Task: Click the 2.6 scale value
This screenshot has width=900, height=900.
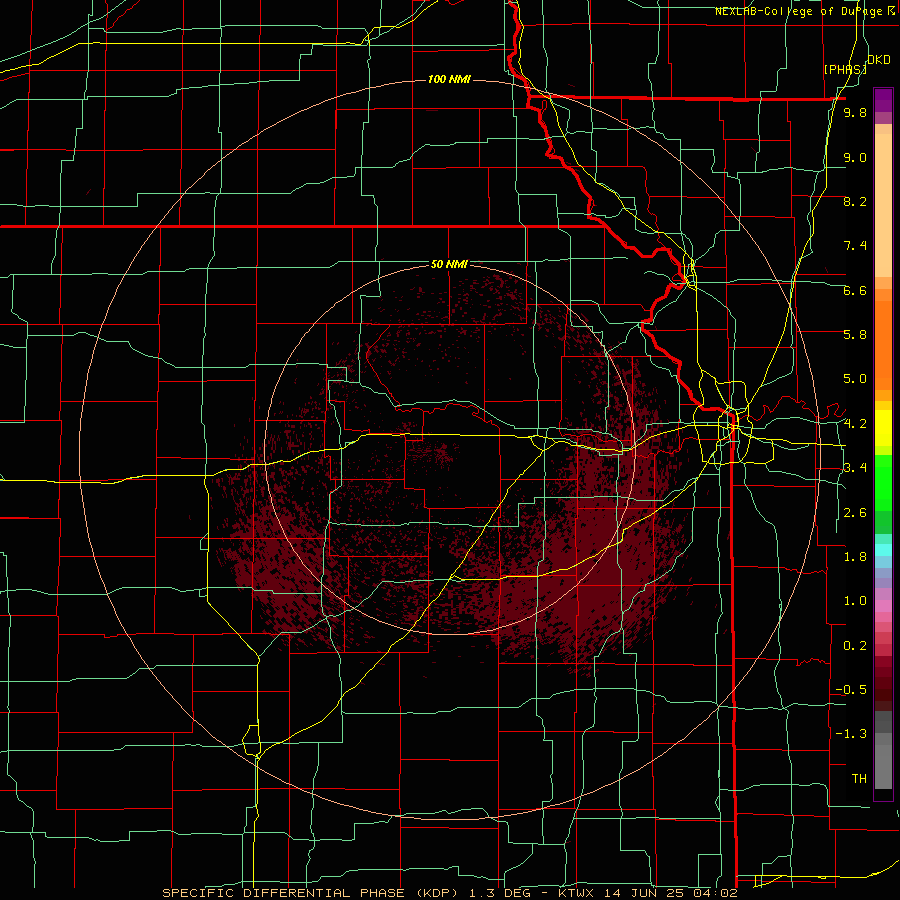Action: click(855, 513)
